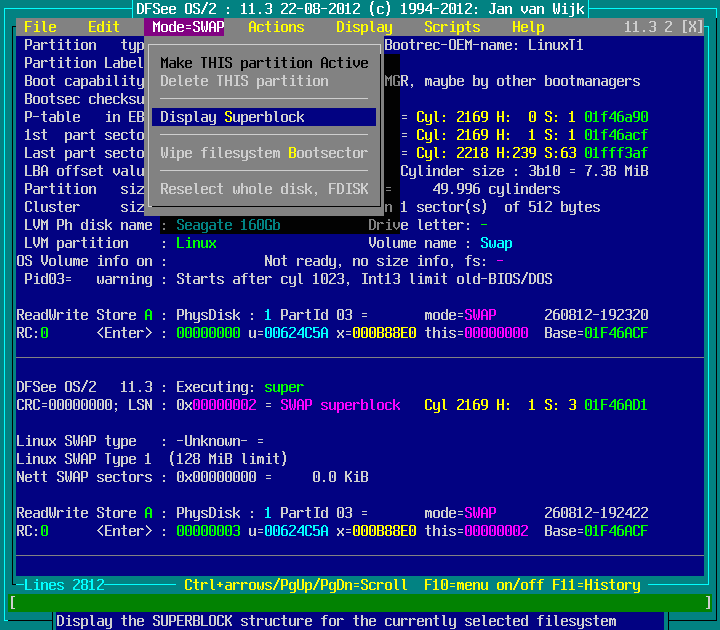The image size is (720, 630).
Task: Click the magenta SWAP superblock text
Action: click(340, 405)
